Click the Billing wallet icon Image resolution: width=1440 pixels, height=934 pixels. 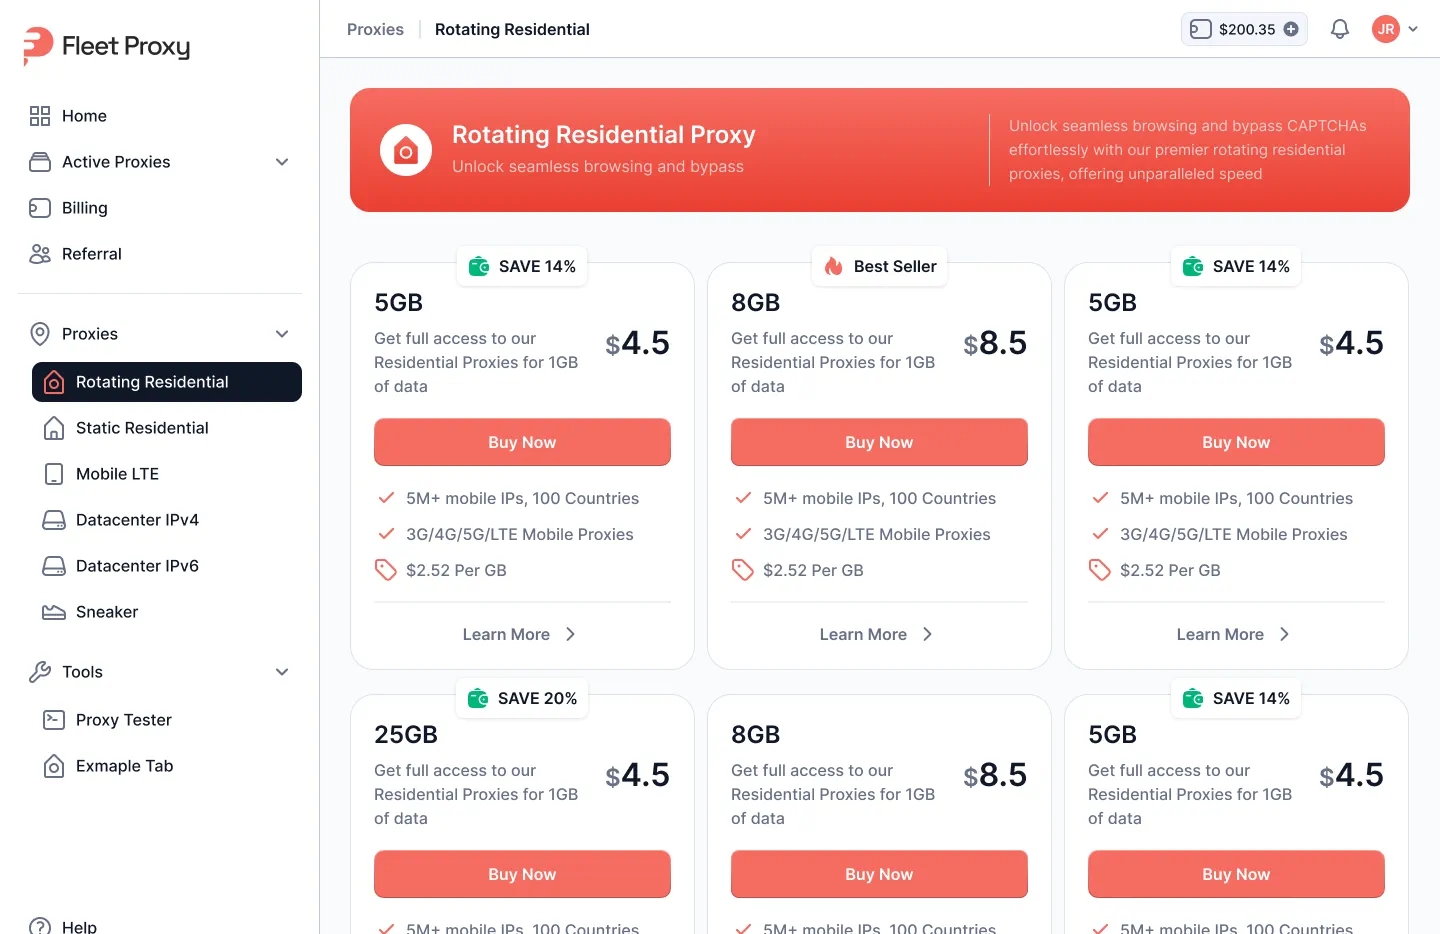click(40, 208)
